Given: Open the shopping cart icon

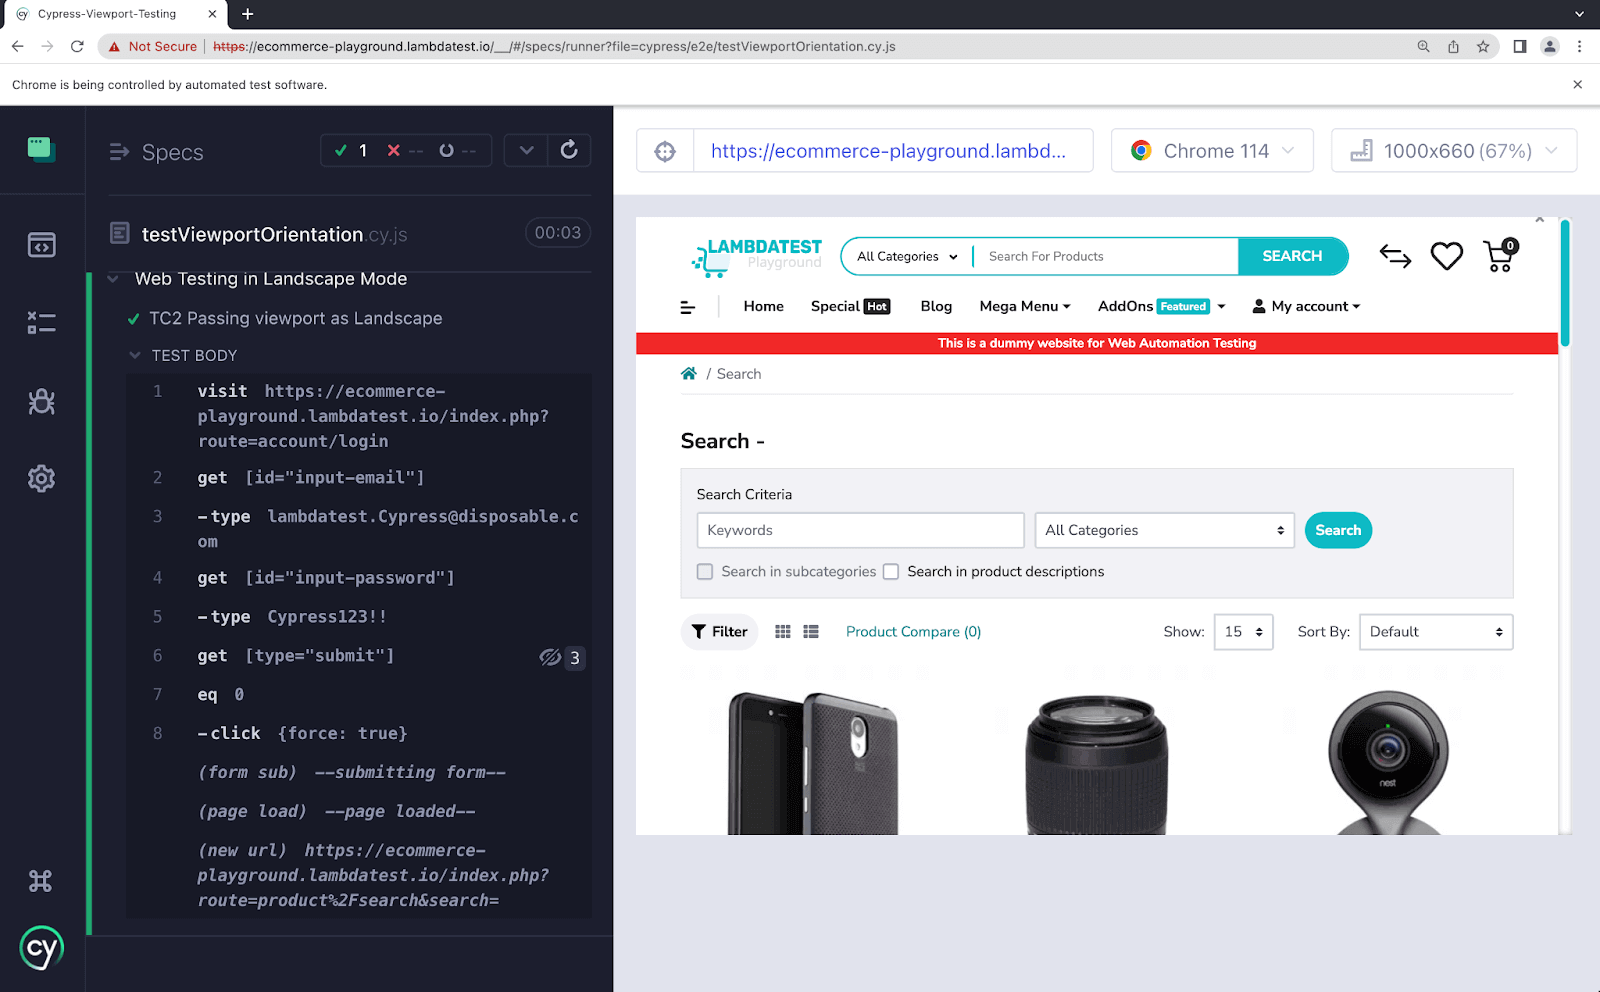Looking at the screenshot, I should tap(1499, 256).
